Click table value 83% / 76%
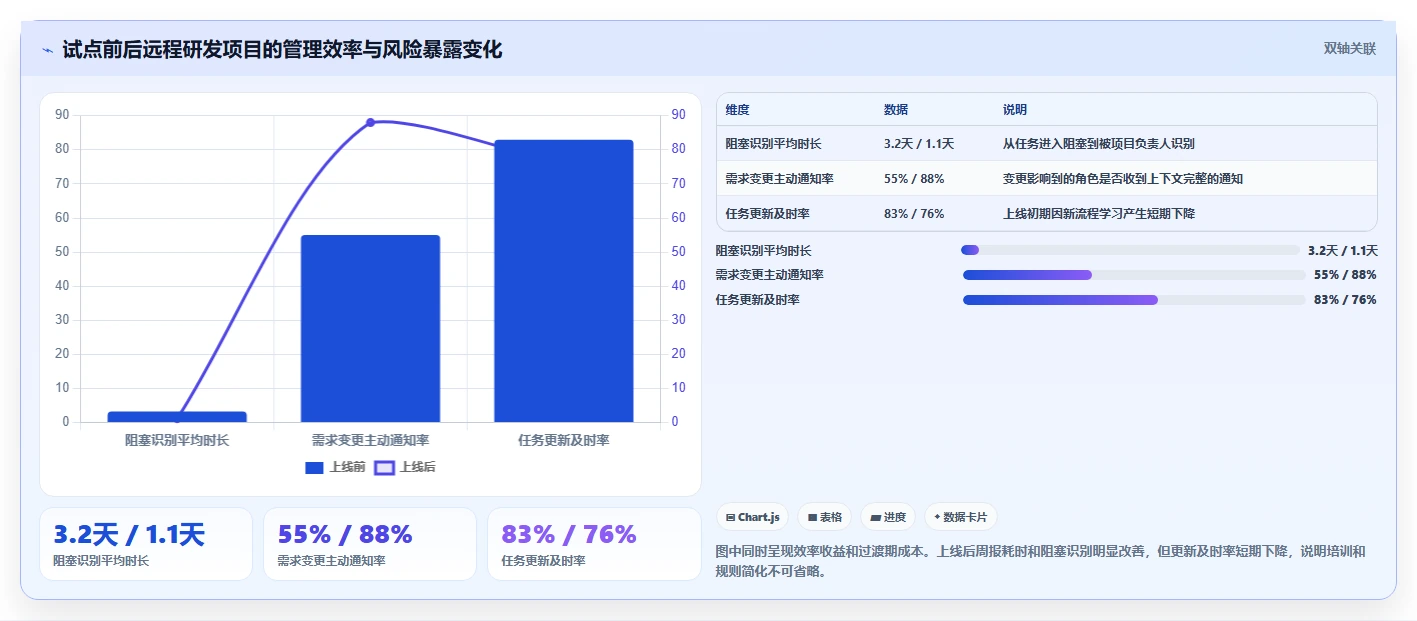This screenshot has height=621, width=1417. click(914, 214)
